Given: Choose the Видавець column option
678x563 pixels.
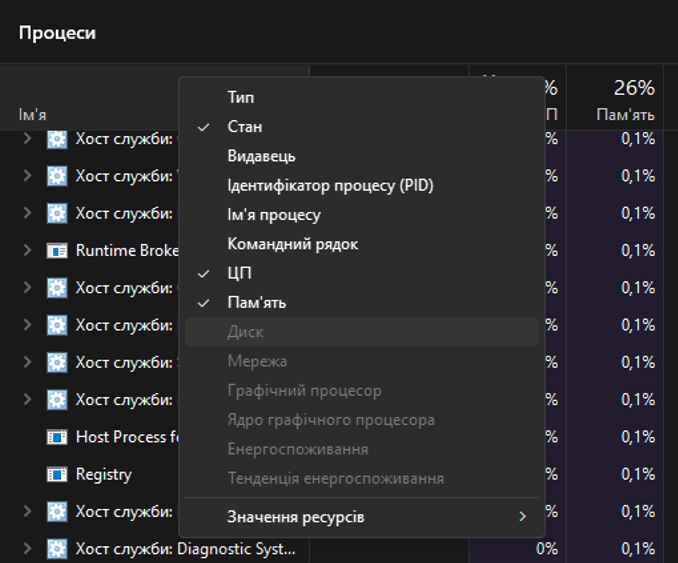Looking at the screenshot, I should (x=261, y=156).
